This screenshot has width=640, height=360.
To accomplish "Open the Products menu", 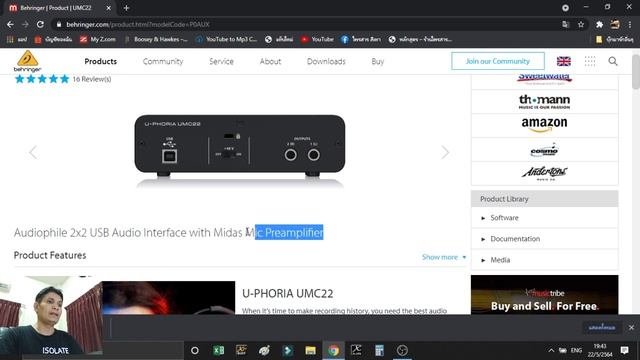I will click(x=100, y=61).
